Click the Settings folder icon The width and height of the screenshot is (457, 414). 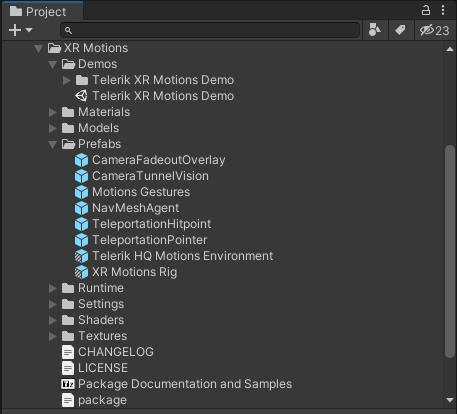tap(68, 304)
